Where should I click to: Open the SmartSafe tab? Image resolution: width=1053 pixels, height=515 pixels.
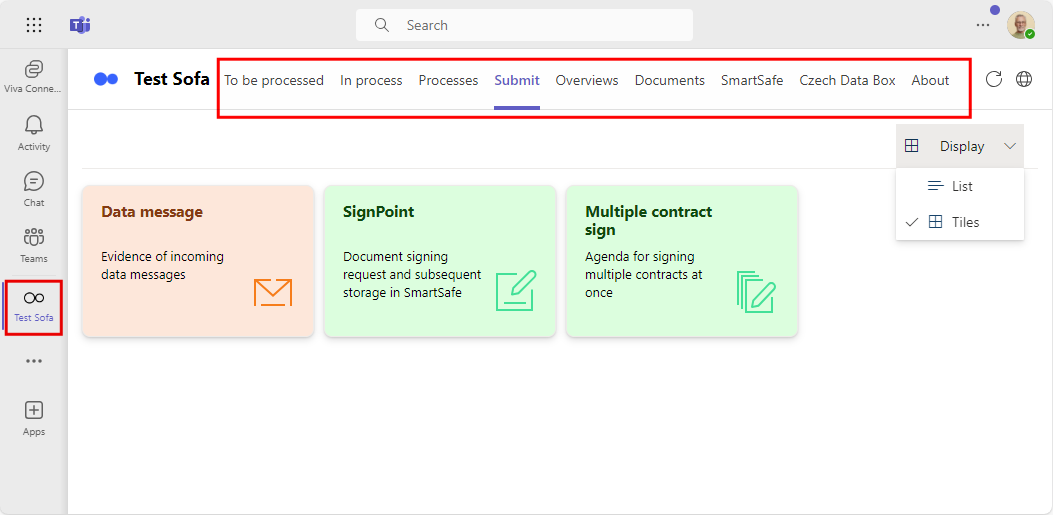(751, 80)
